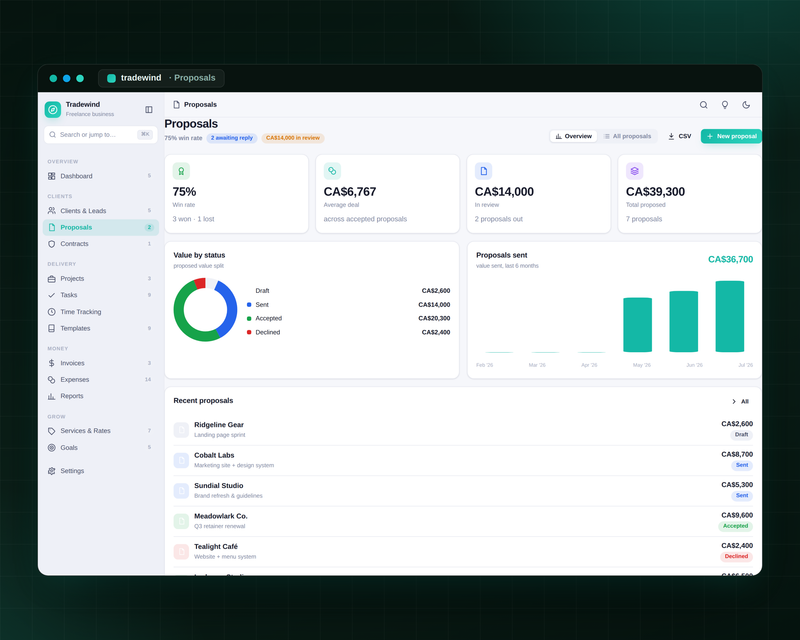Create a New proposal
Screen dimensions: 800x640
pos(731,136)
